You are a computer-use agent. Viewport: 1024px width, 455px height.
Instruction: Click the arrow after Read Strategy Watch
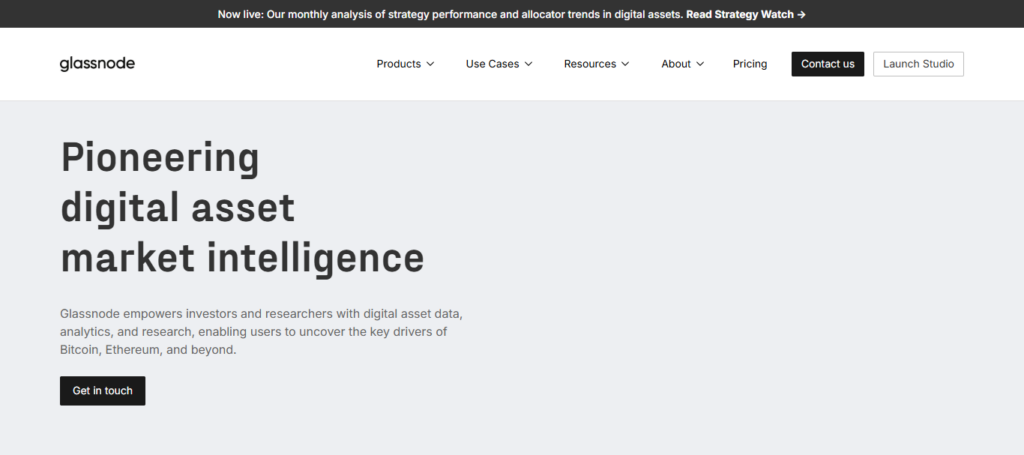[801, 15]
